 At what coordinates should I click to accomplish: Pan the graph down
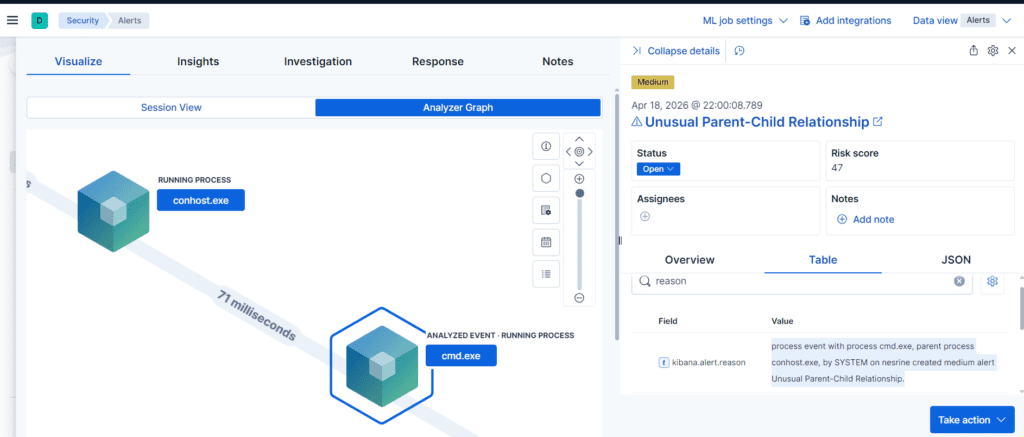click(x=579, y=163)
